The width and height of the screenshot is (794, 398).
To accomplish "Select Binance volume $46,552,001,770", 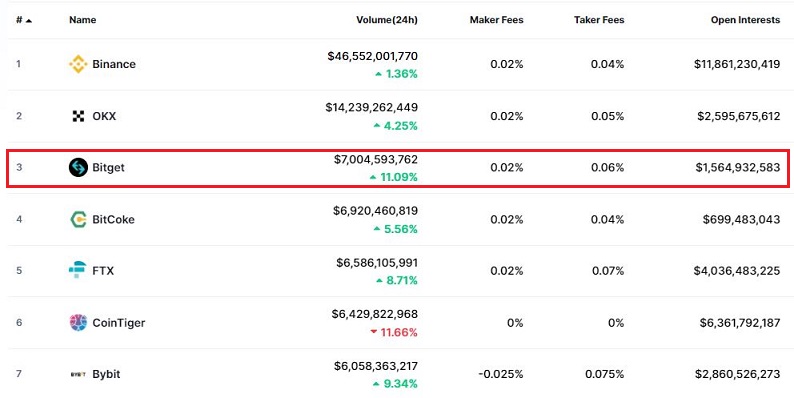I will pos(373,56).
